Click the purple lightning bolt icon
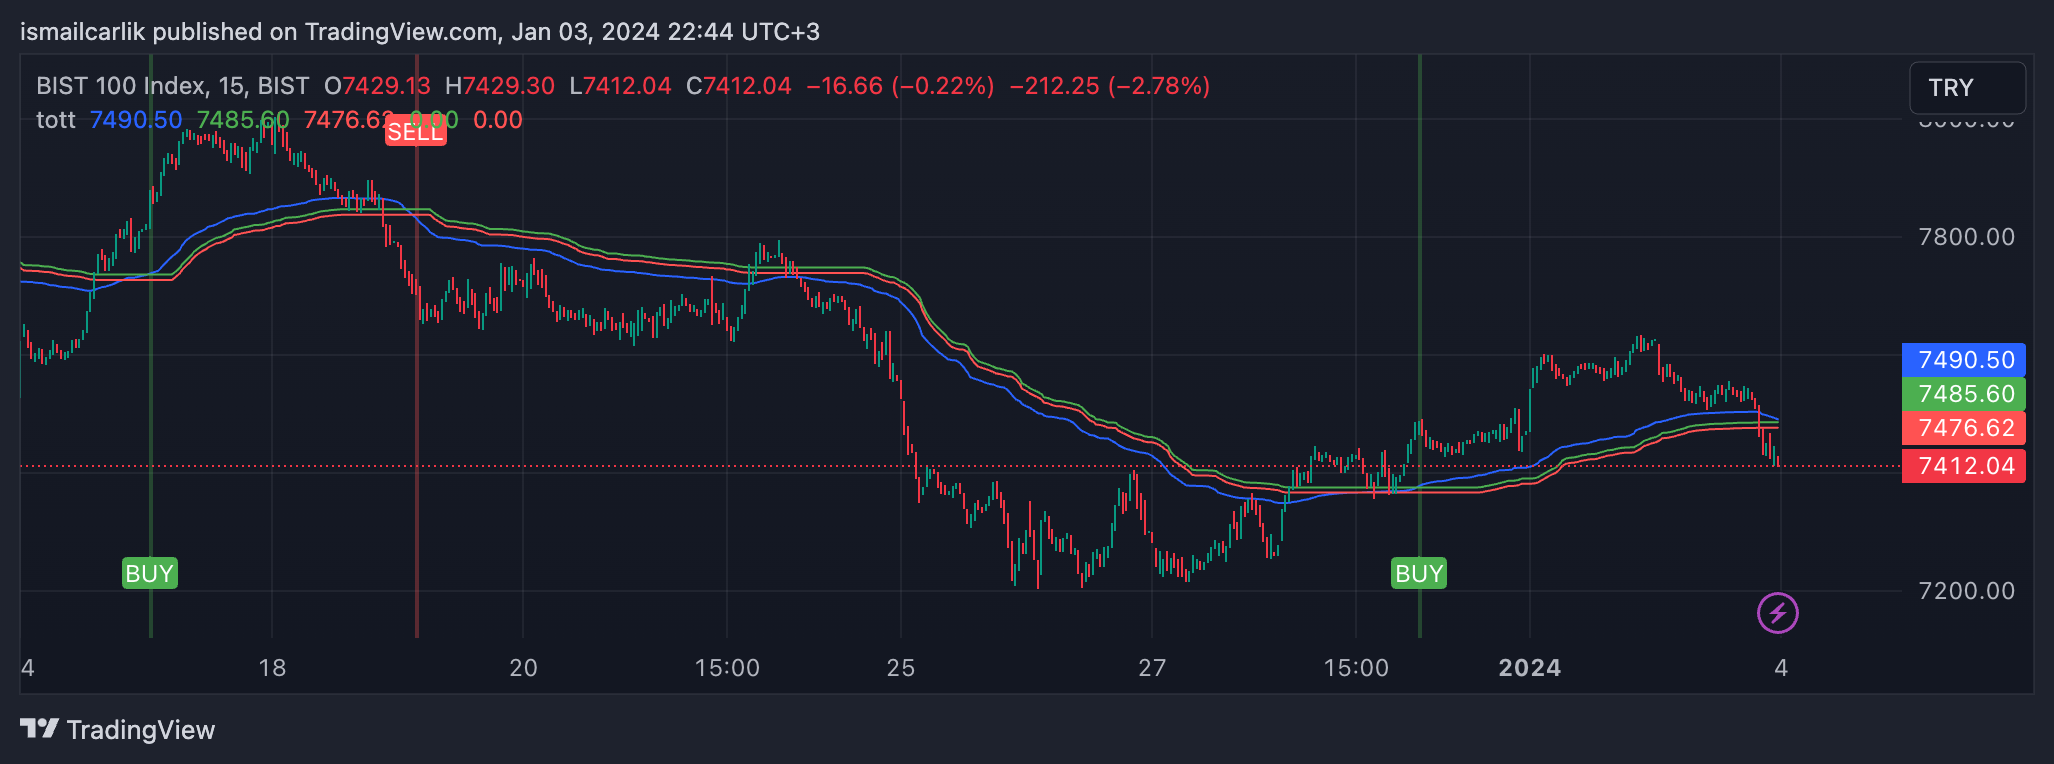This screenshot has height=764, width=2054. (1778, 613)
